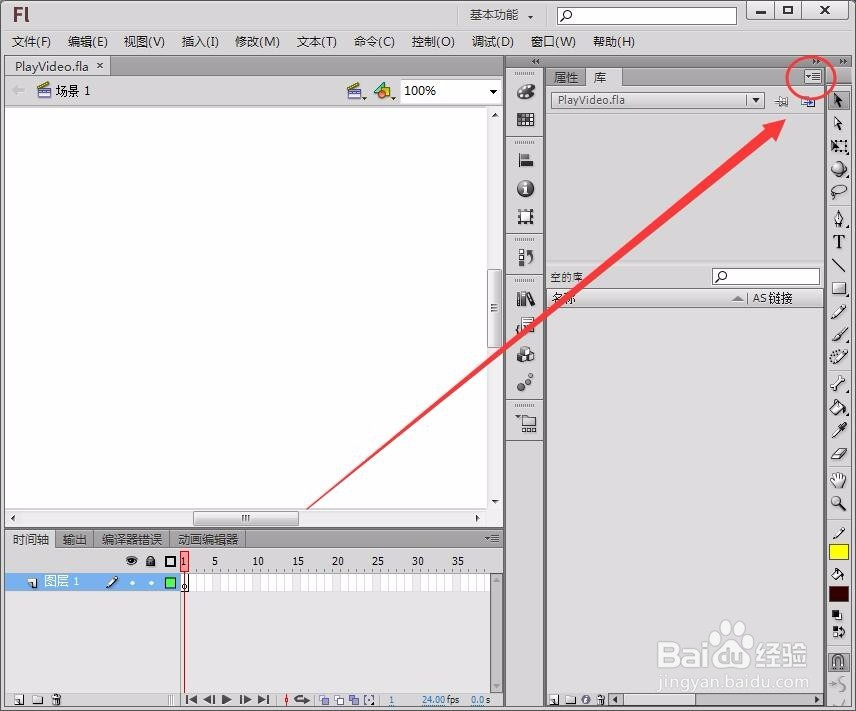Open the Edit Scene dropdown
The image size is (856, 711).
click(356, 91)
